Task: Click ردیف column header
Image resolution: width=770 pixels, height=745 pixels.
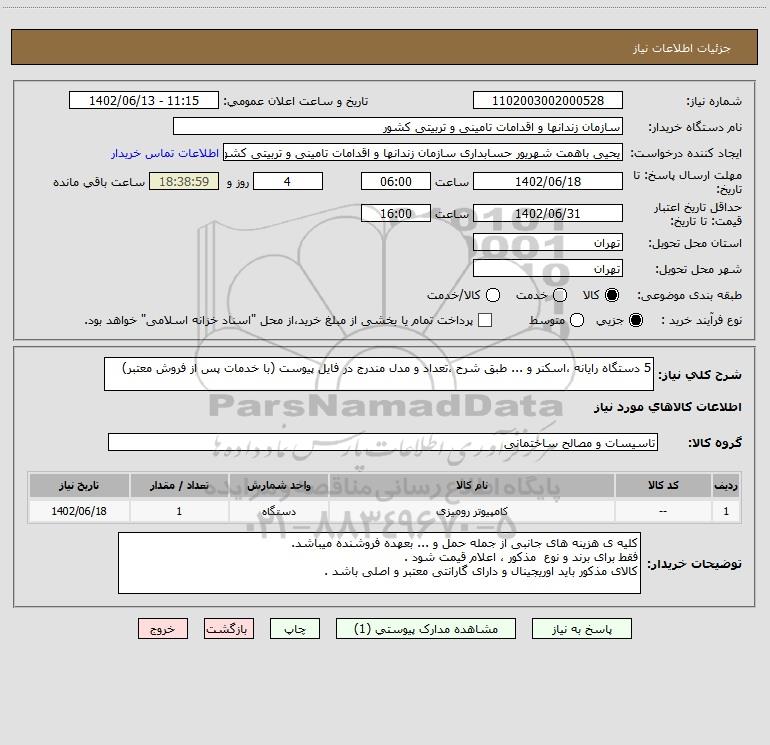Action: click(x=726, y=485)
